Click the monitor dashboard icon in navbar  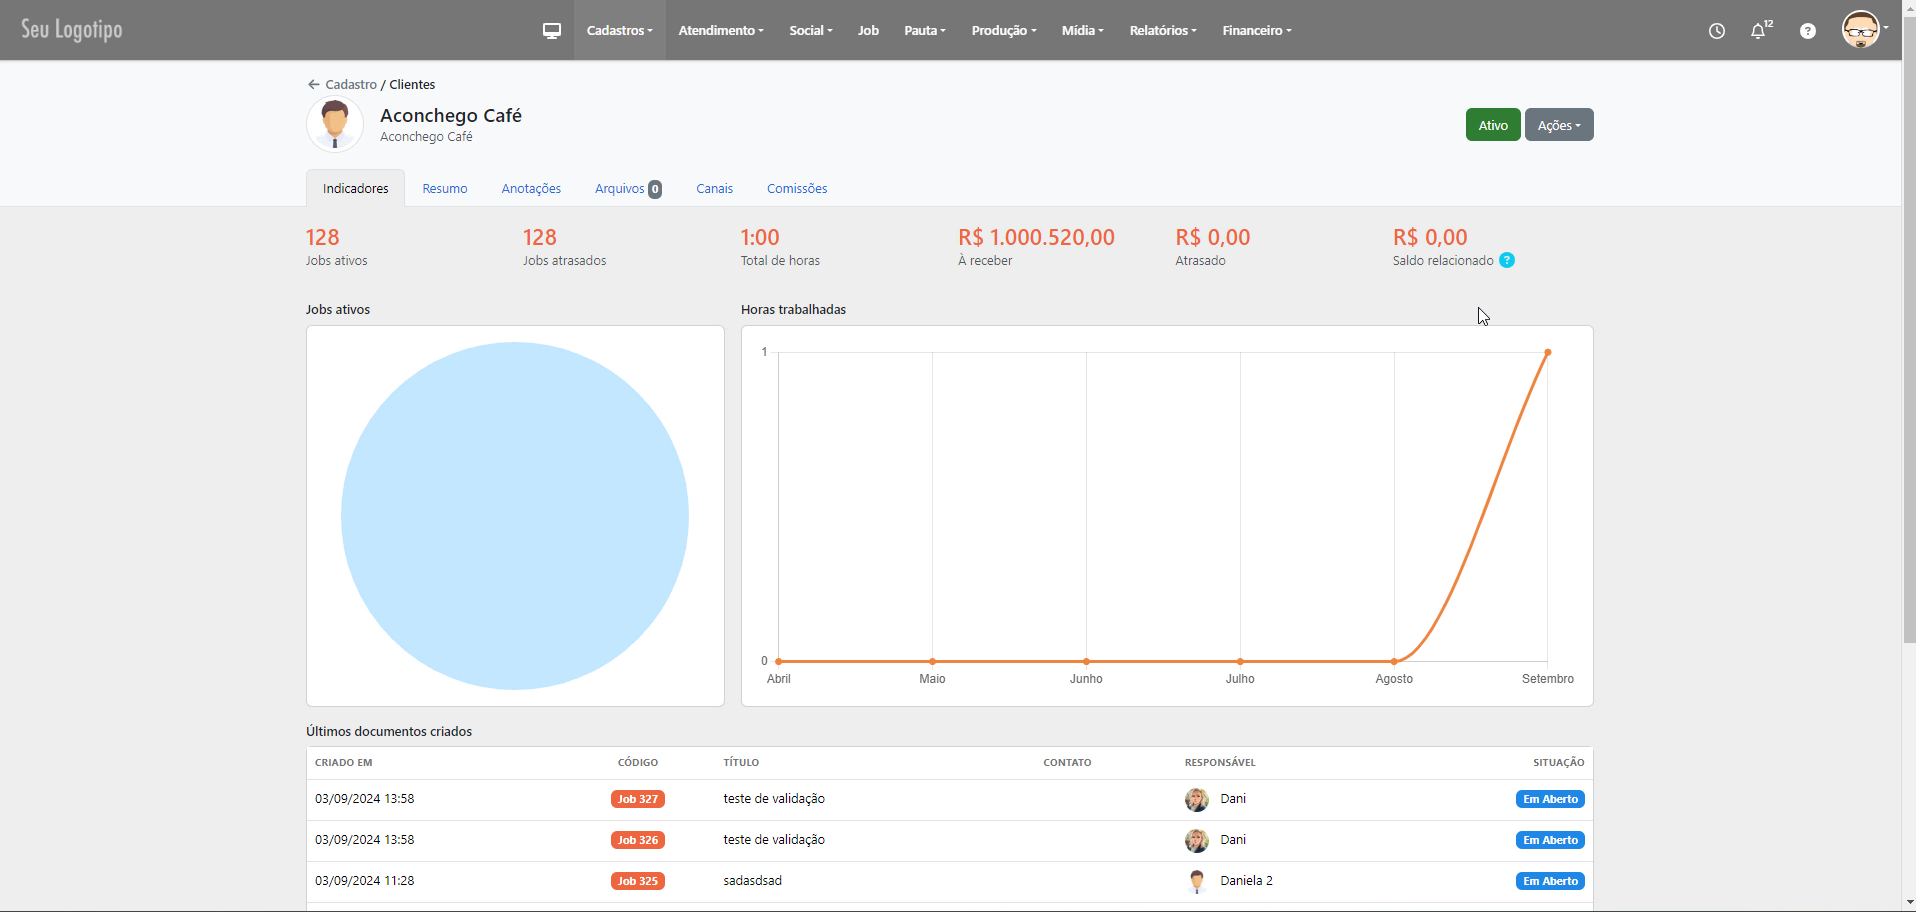(x=551, y=31)
